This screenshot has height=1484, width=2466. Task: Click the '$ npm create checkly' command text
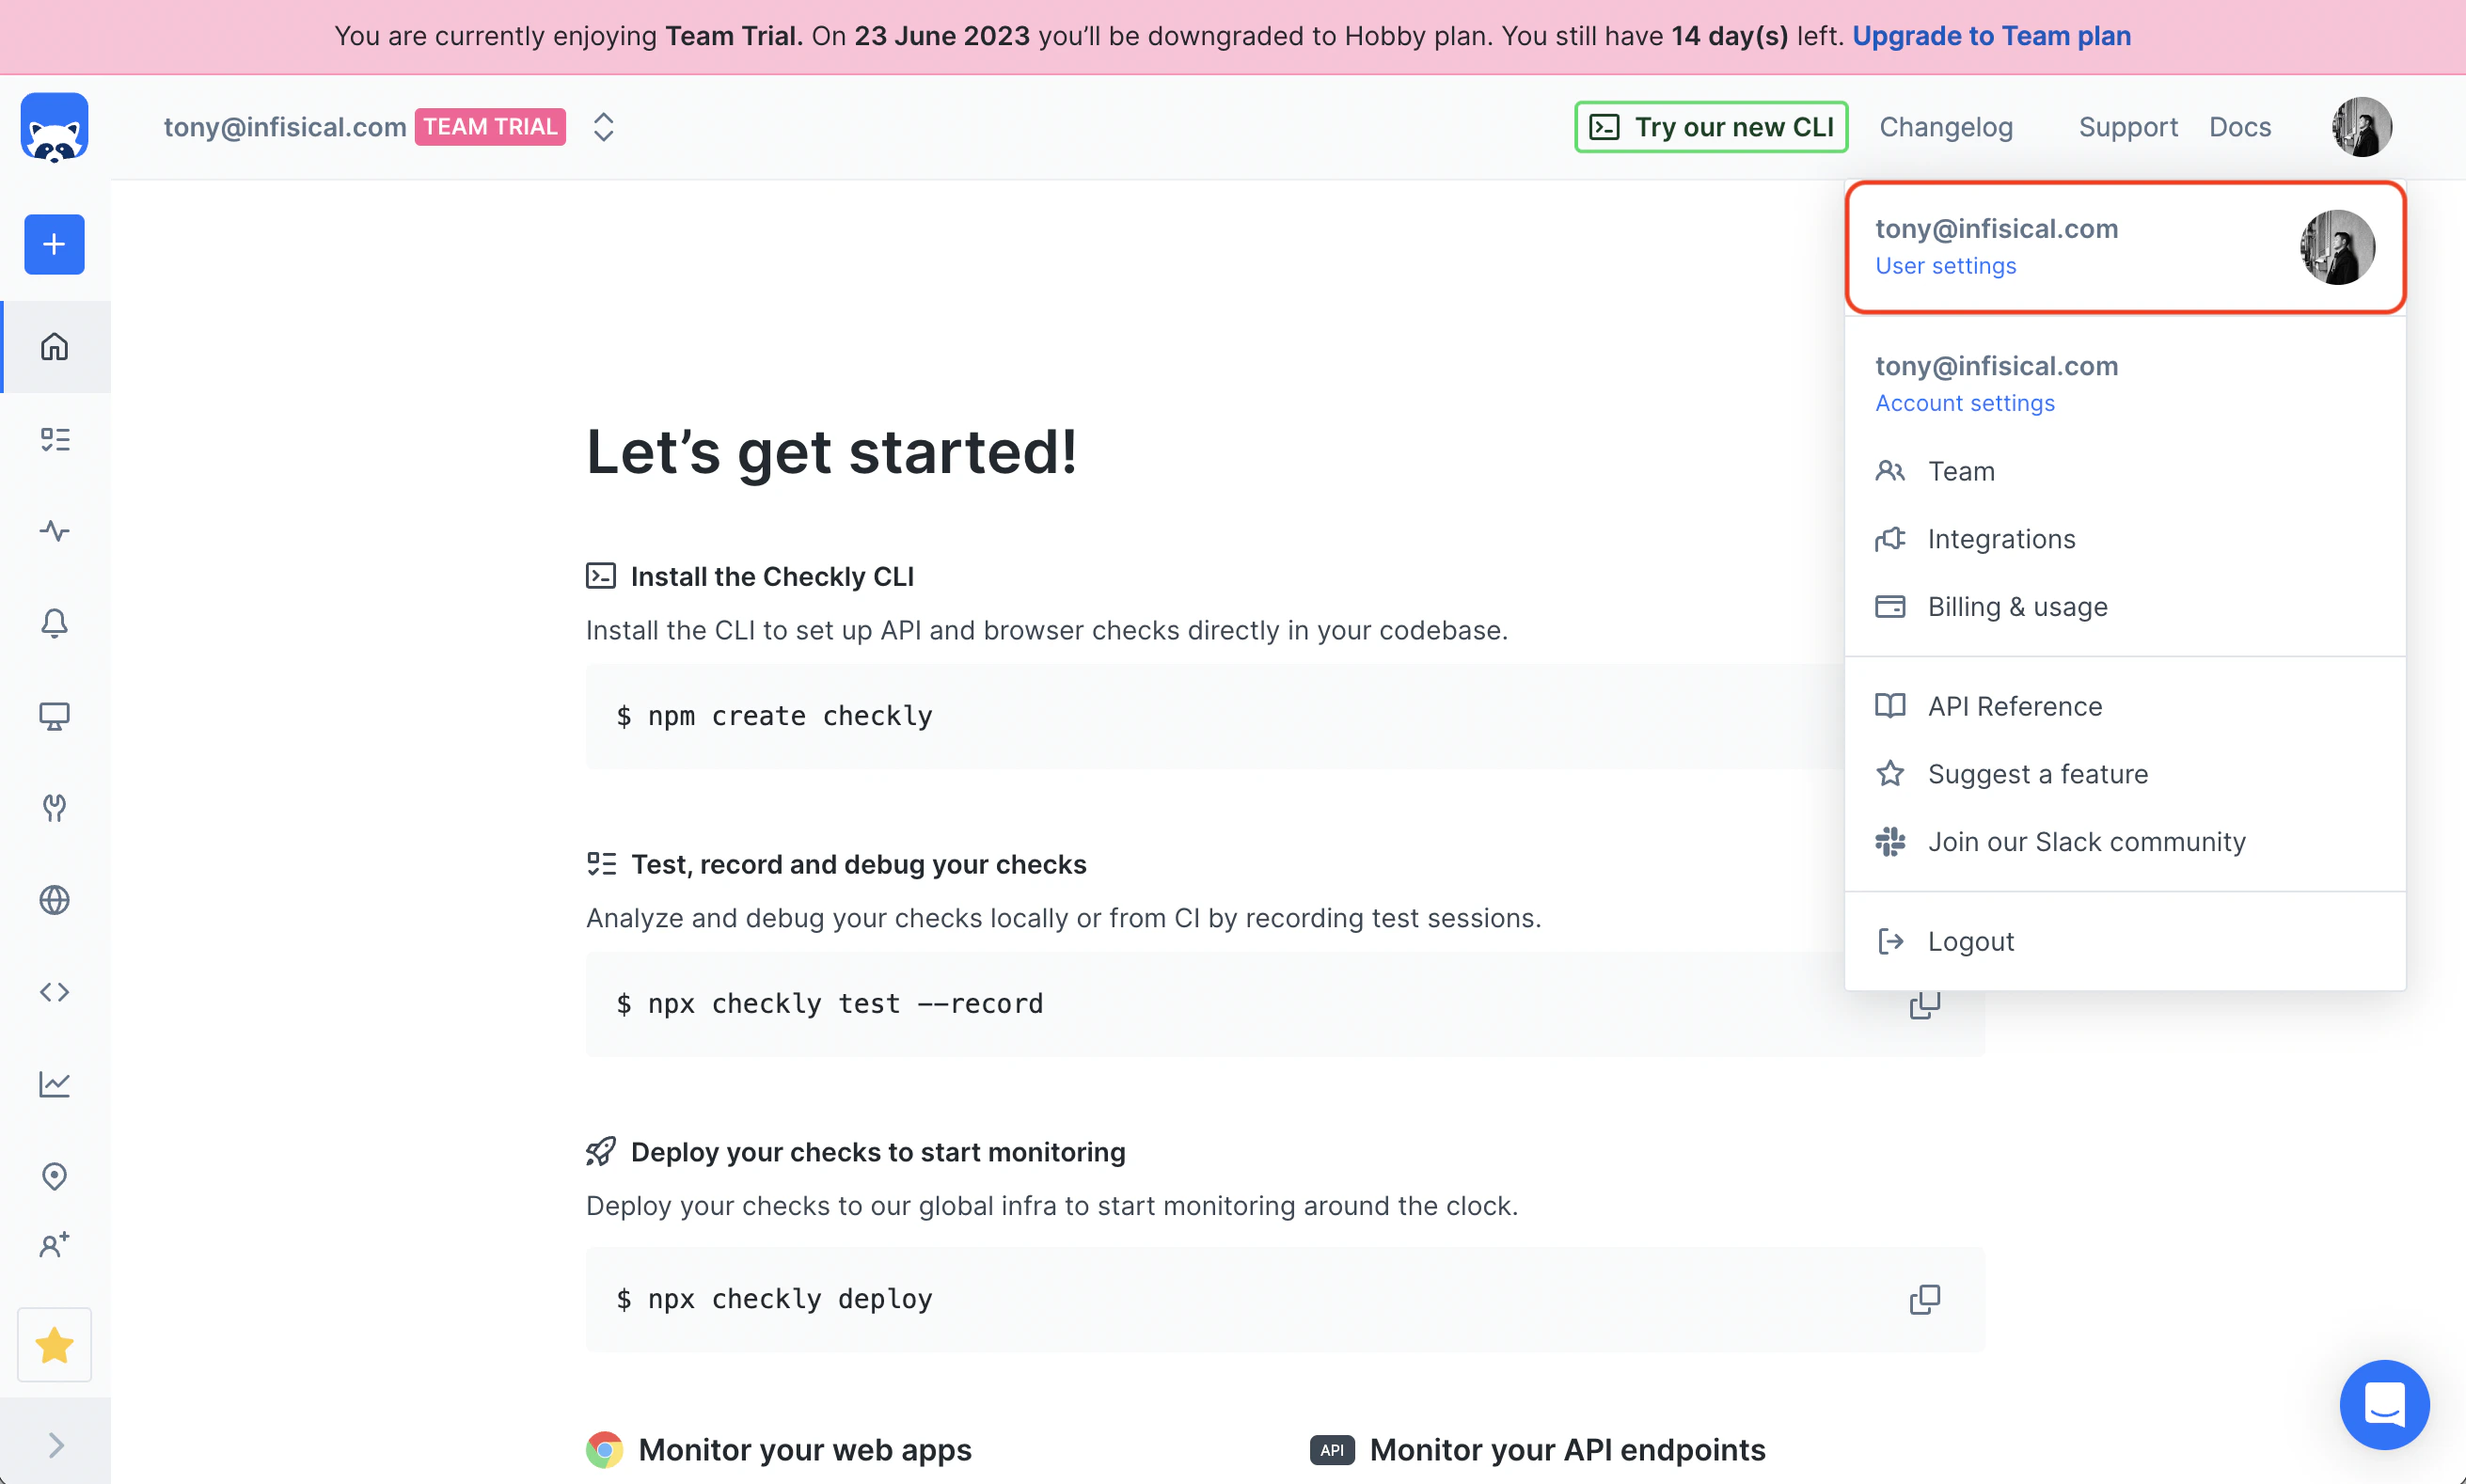tap(775, 716)
